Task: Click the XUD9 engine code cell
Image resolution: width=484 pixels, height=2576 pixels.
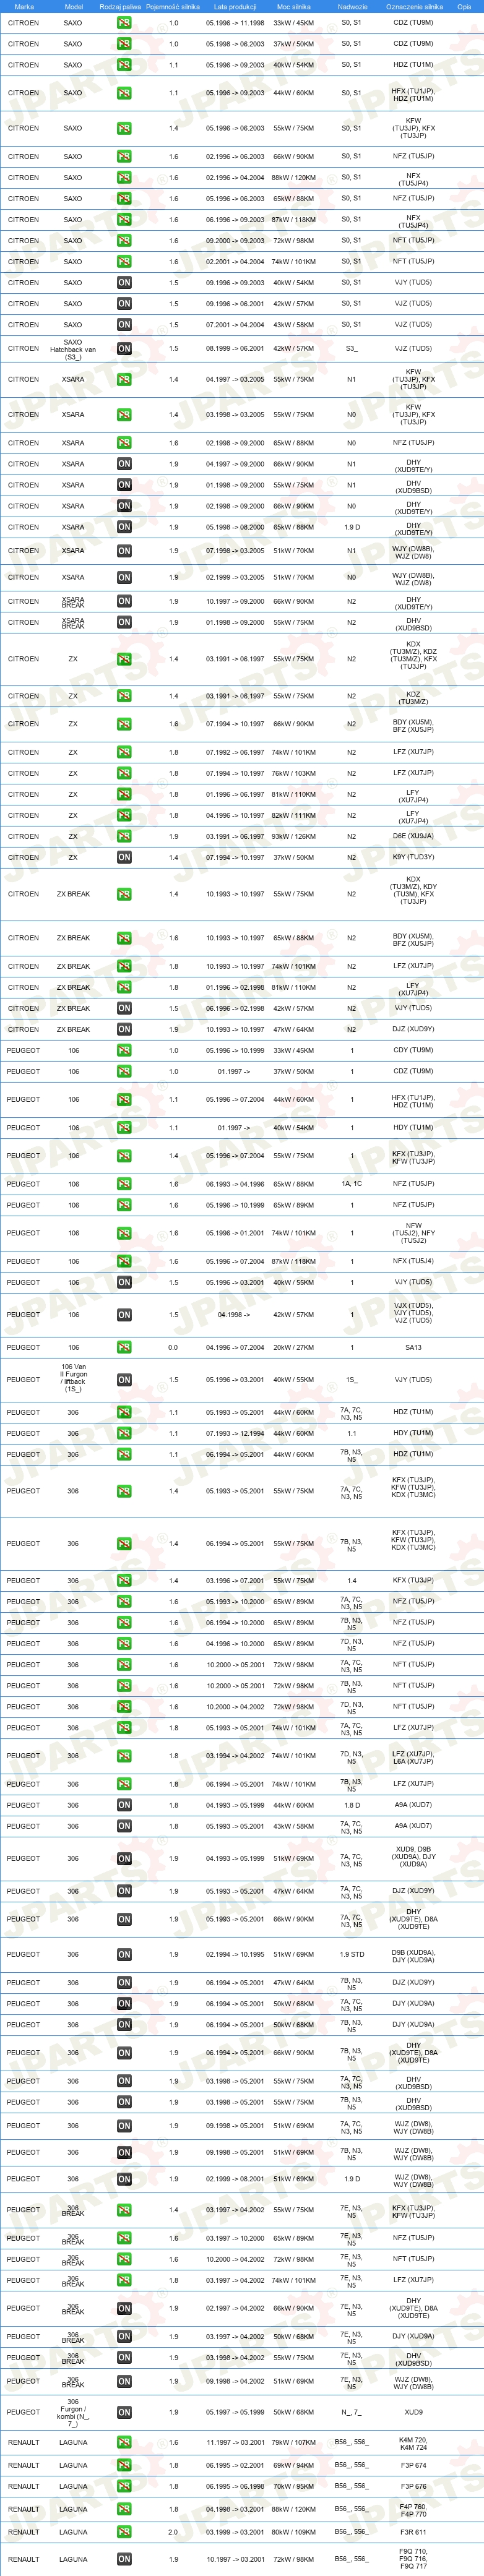Action: pos(413,2413)
